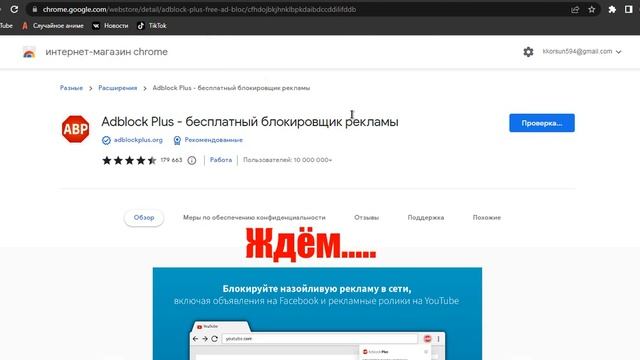This screenshot has width=640, height=360.
Task: Click the Рекомендованные badge icon
Action: [x=177, y=140]
